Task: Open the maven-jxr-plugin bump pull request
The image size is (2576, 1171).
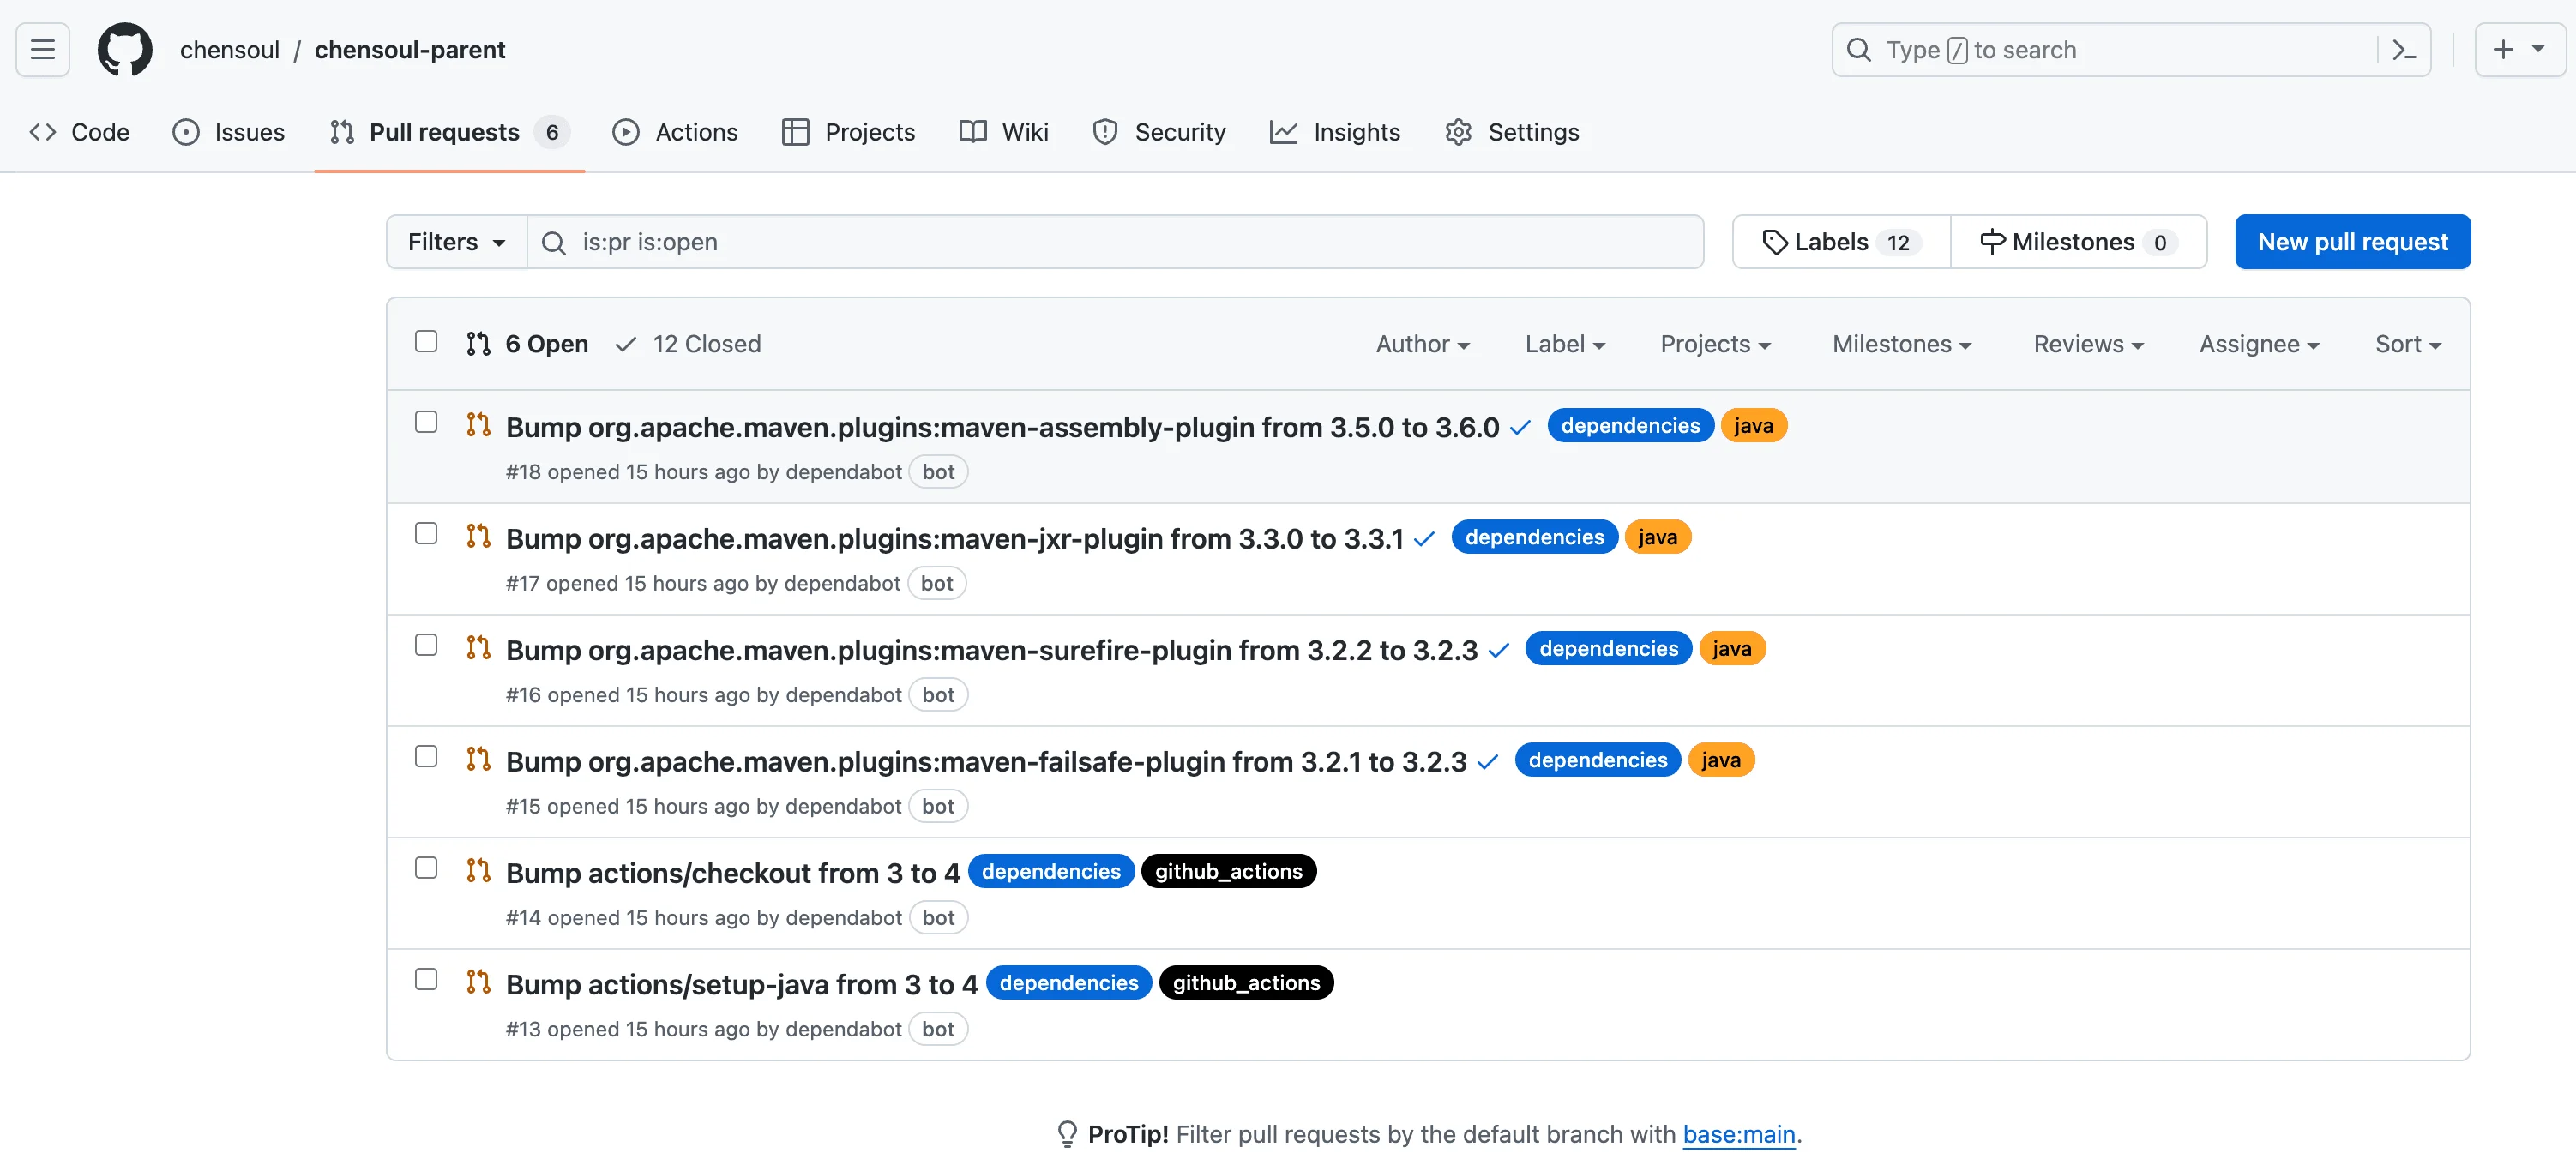Action: (954, 538)
